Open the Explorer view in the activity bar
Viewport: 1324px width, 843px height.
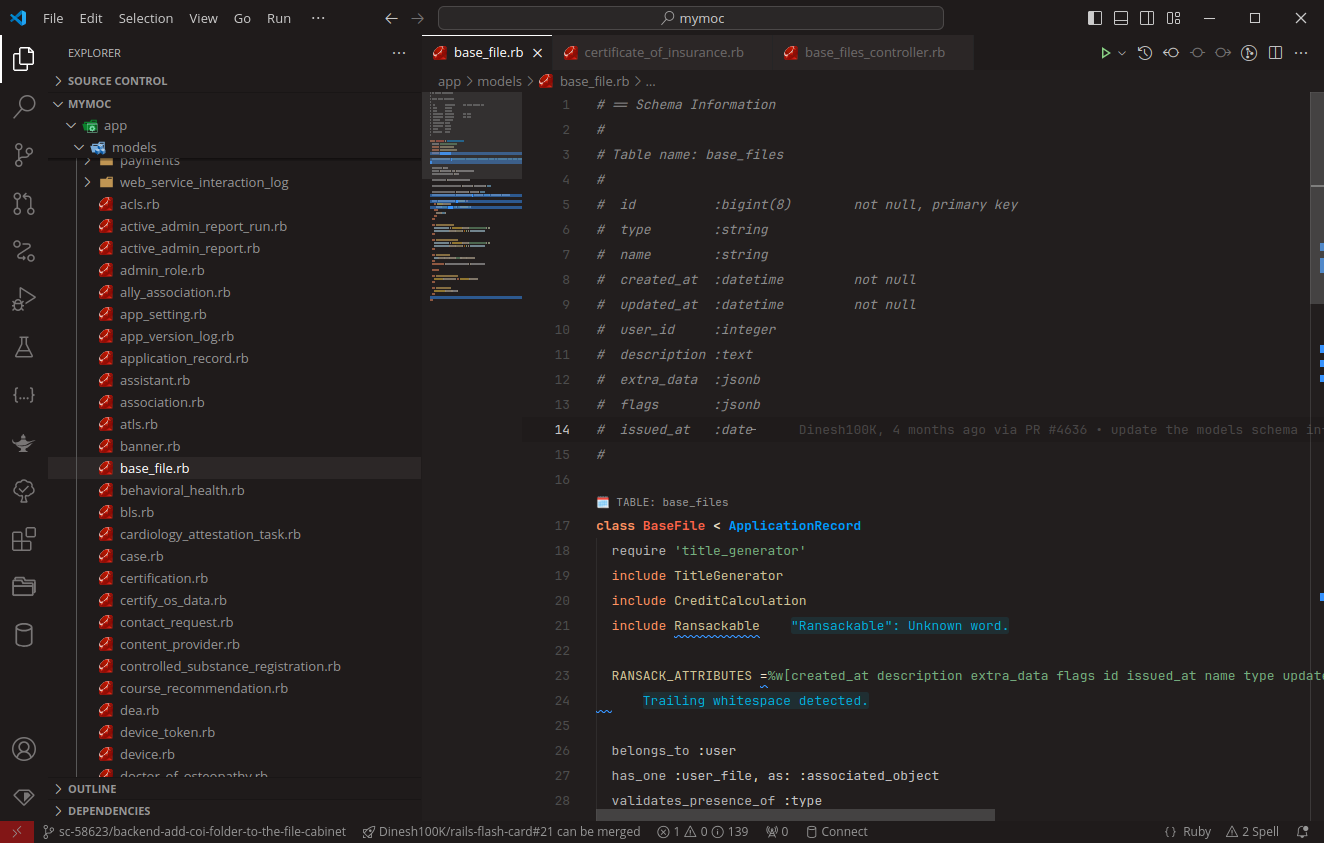(x=24, y=59)
